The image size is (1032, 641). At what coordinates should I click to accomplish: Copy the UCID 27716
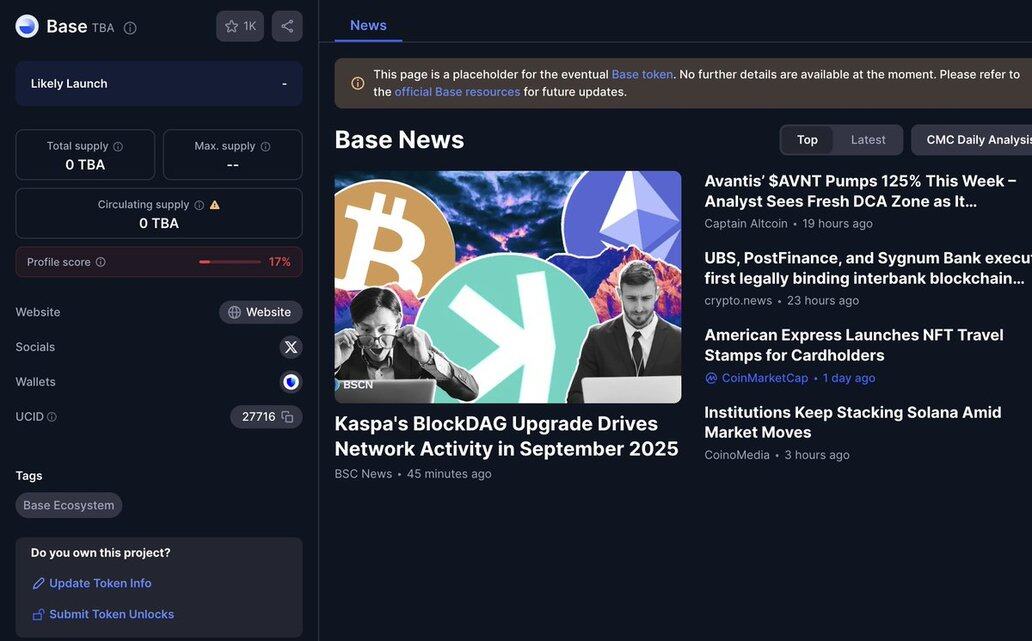(287, 417)
